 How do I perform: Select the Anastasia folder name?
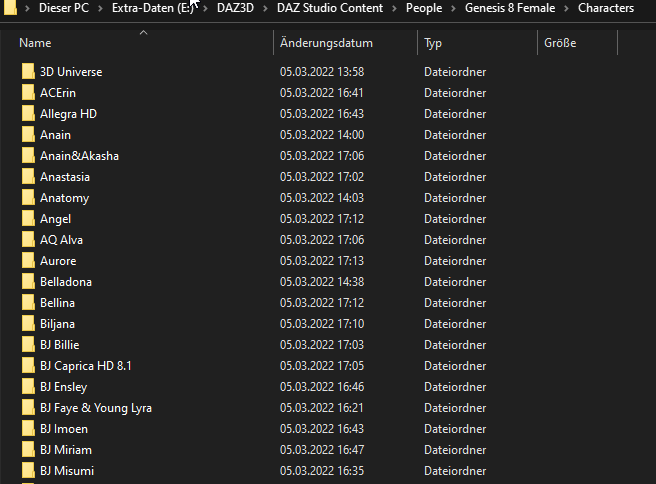[x=65, y=177]
